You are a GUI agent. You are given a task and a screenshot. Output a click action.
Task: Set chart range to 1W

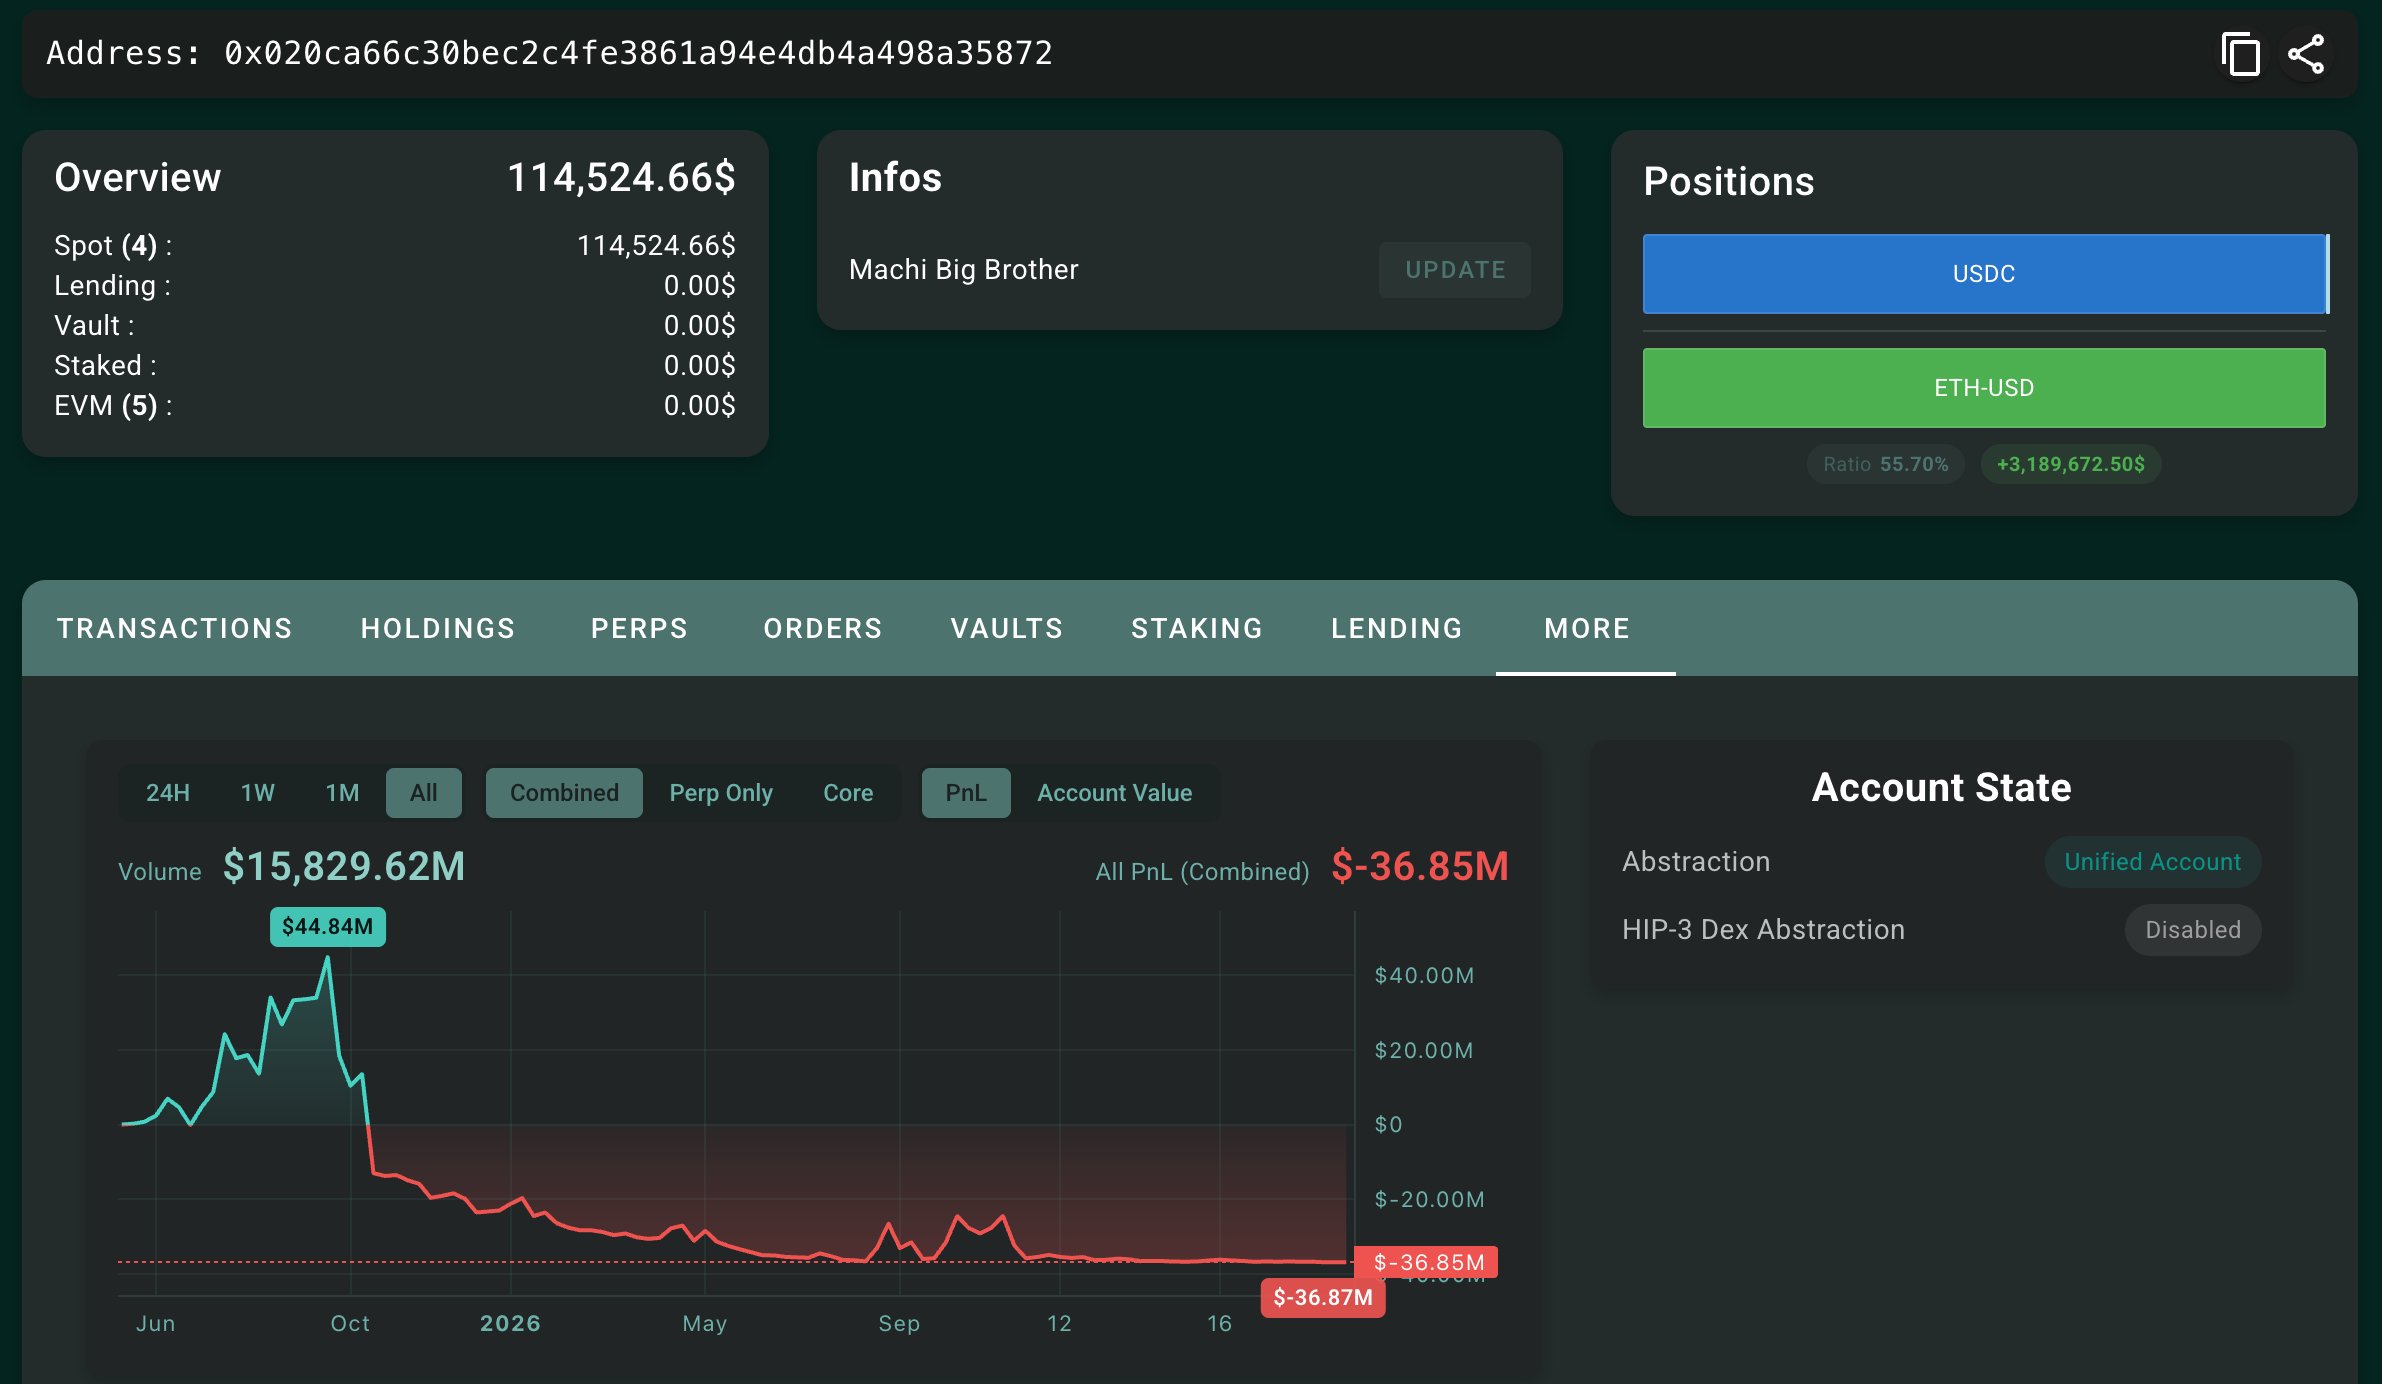point(258,793)
